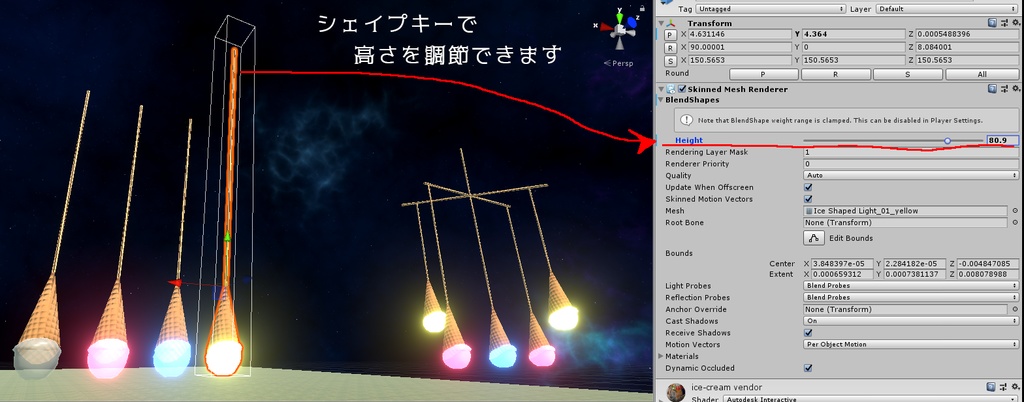Open object picker for Root Bone field

pos(1016,223)
